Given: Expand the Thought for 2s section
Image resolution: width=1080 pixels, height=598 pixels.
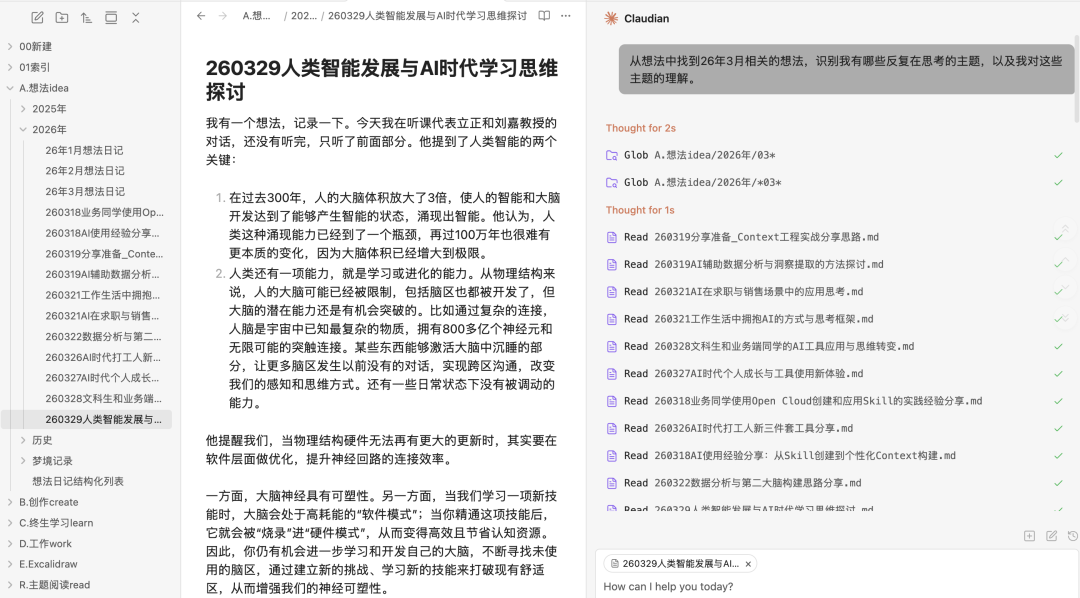Looking at the screenshot, I should pyautogui.click(x=641, y=128).
